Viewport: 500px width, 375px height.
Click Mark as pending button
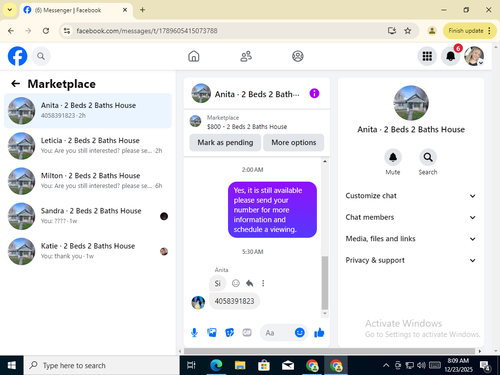(225, 143)
